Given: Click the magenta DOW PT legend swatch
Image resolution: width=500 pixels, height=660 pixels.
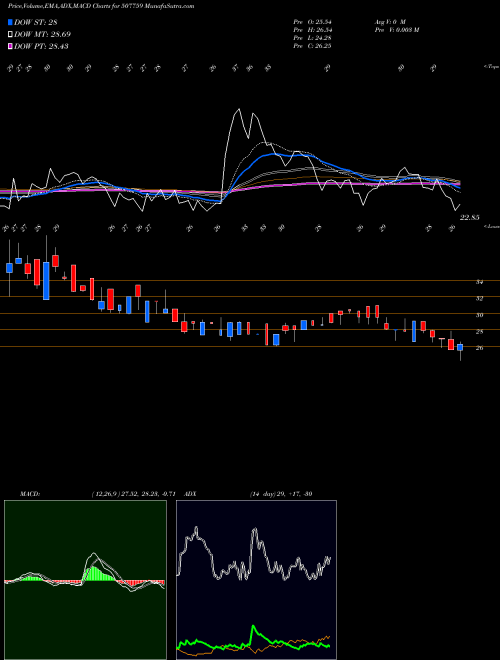Looking at the screenshot, I should tap(10, 46).
